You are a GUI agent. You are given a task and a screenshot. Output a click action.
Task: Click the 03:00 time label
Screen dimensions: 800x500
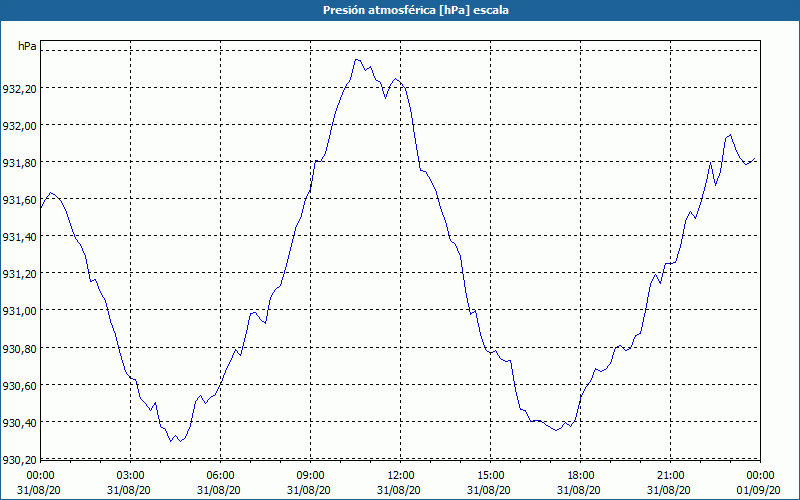pyautogui.click(x=131, y=476)
